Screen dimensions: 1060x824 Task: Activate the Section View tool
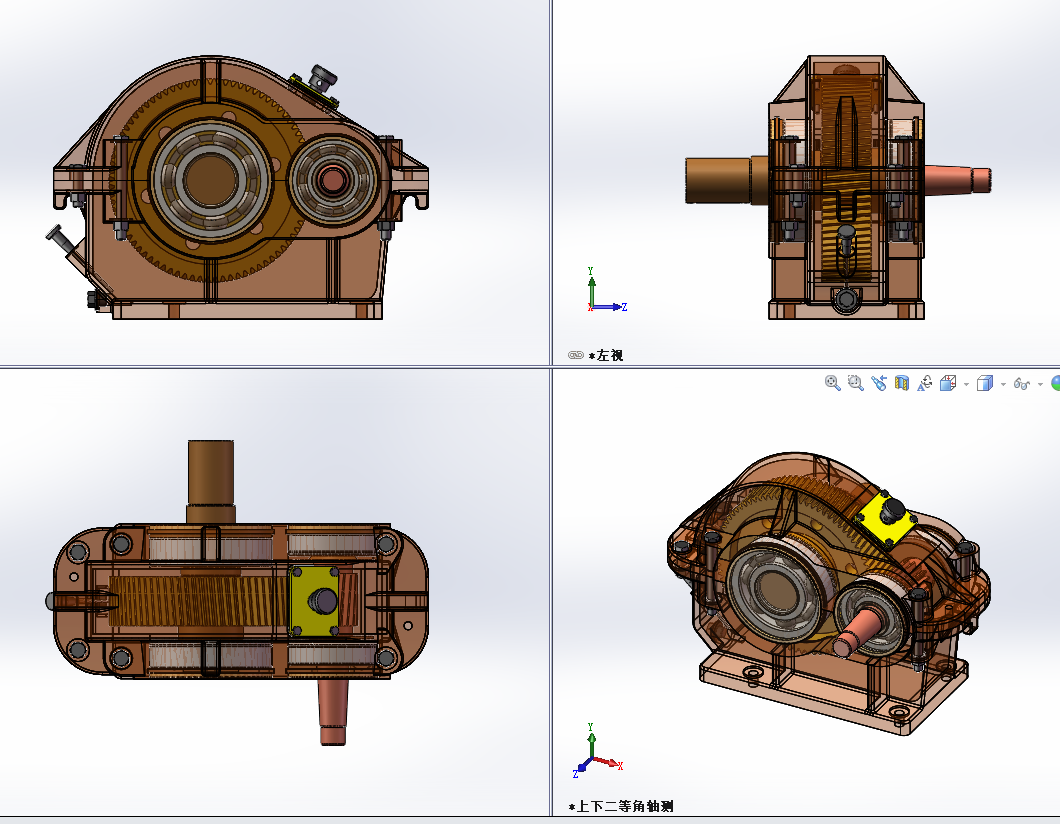point(901,383)
